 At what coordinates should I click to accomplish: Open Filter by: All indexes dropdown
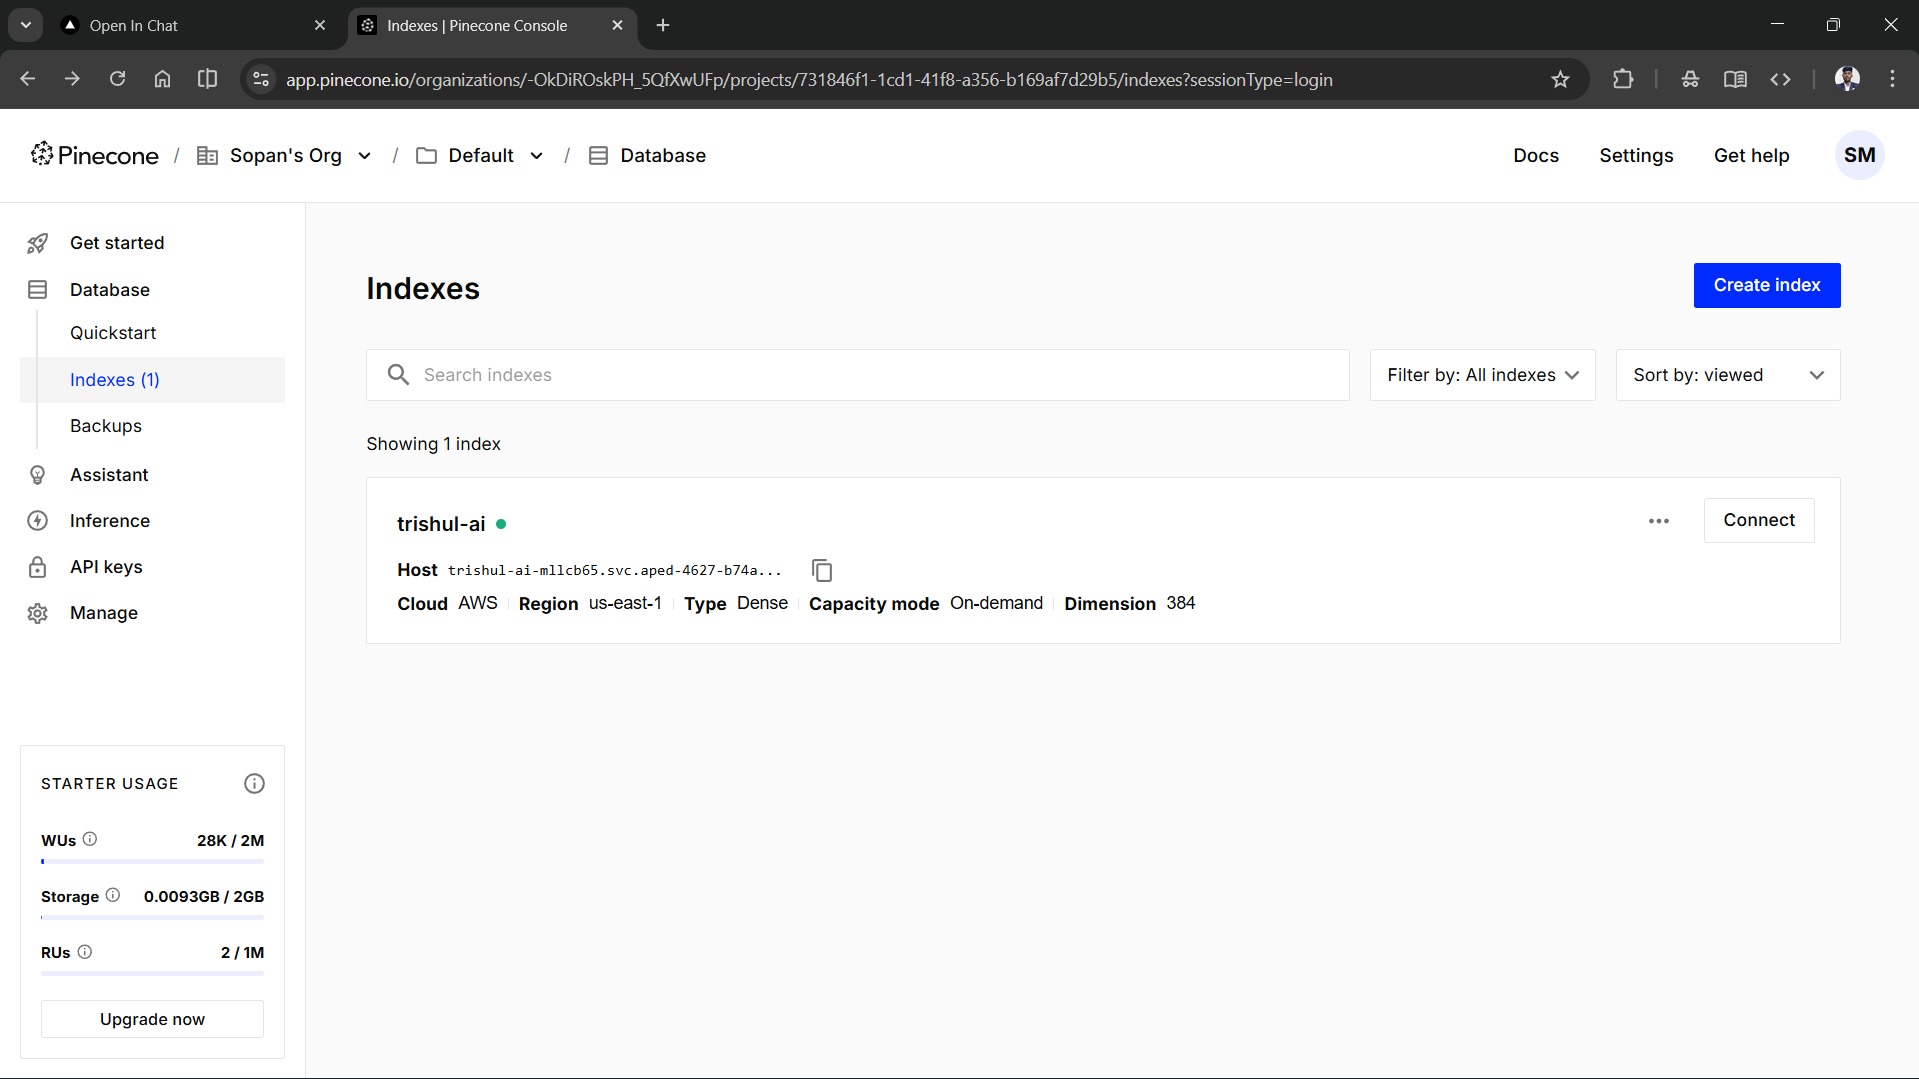click(x=1482, y=375)
